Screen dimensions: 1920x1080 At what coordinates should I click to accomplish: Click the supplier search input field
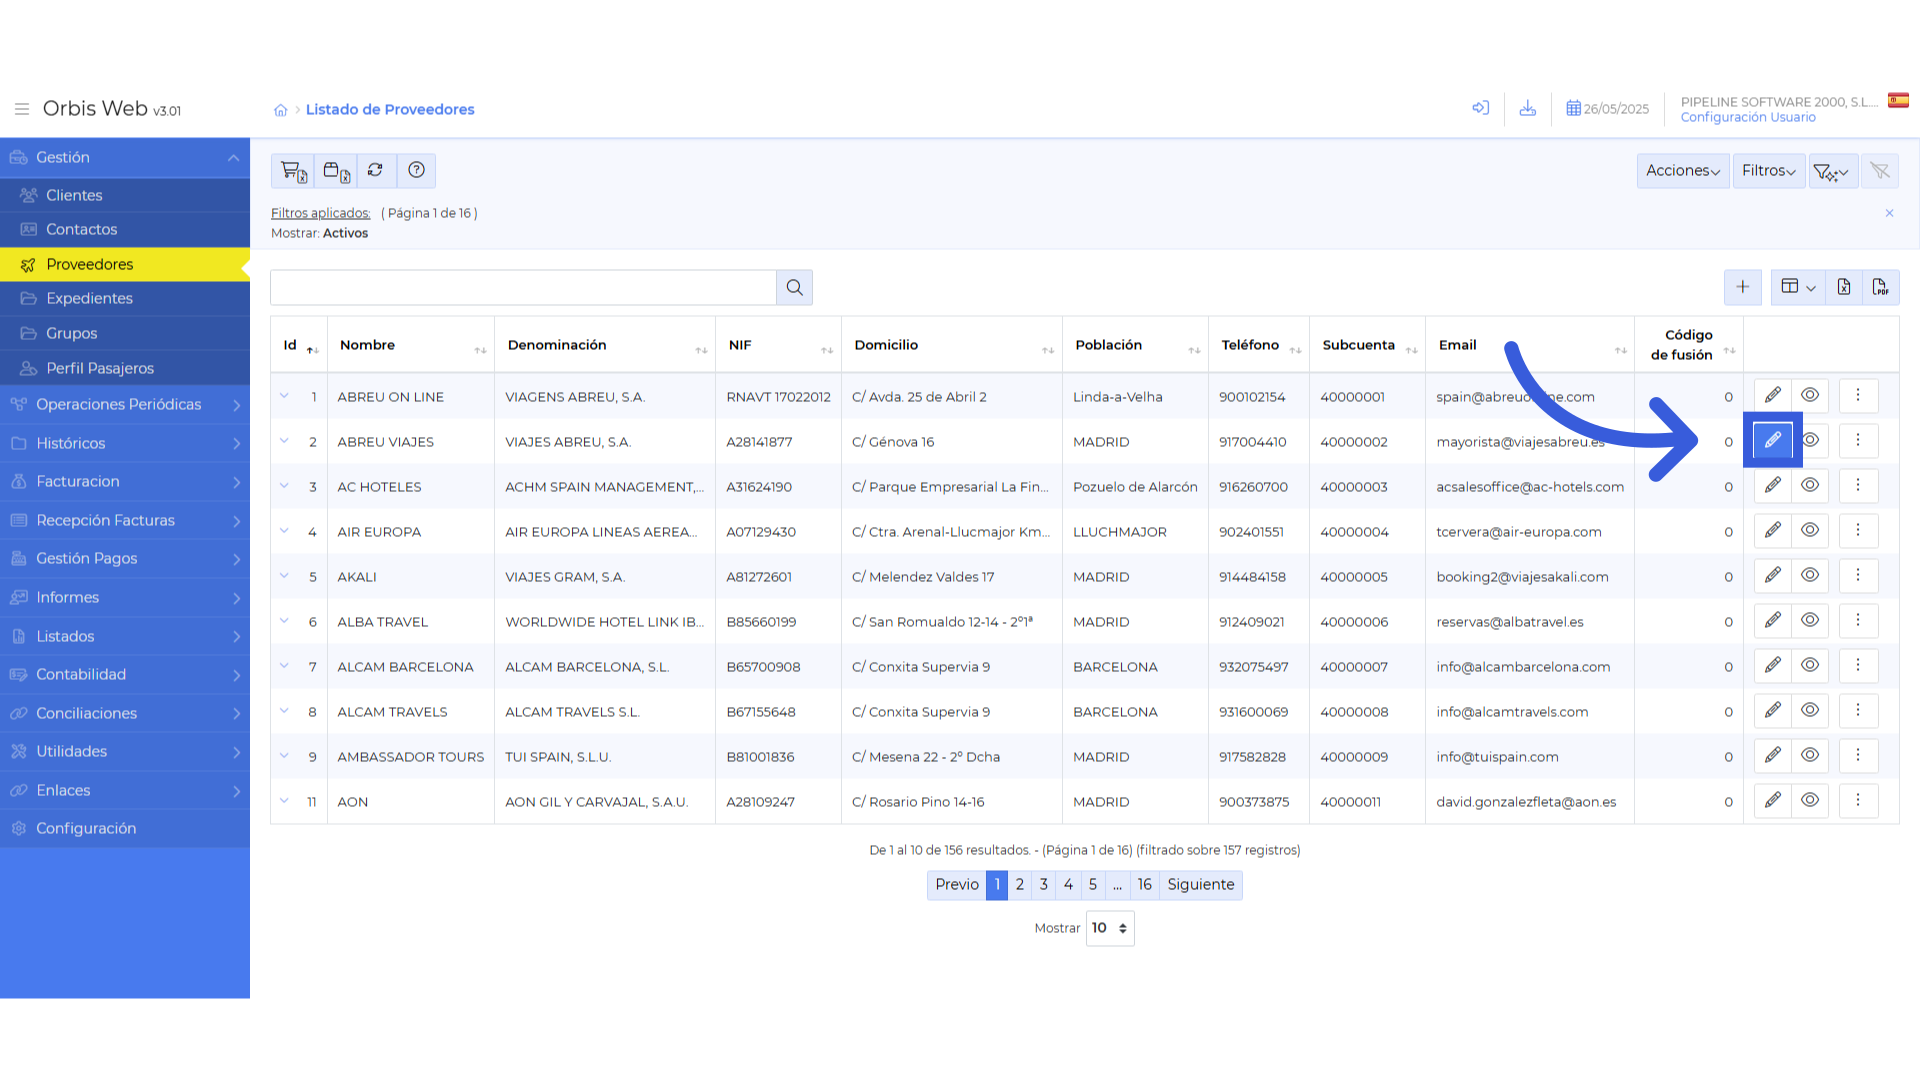pos(523,288)
